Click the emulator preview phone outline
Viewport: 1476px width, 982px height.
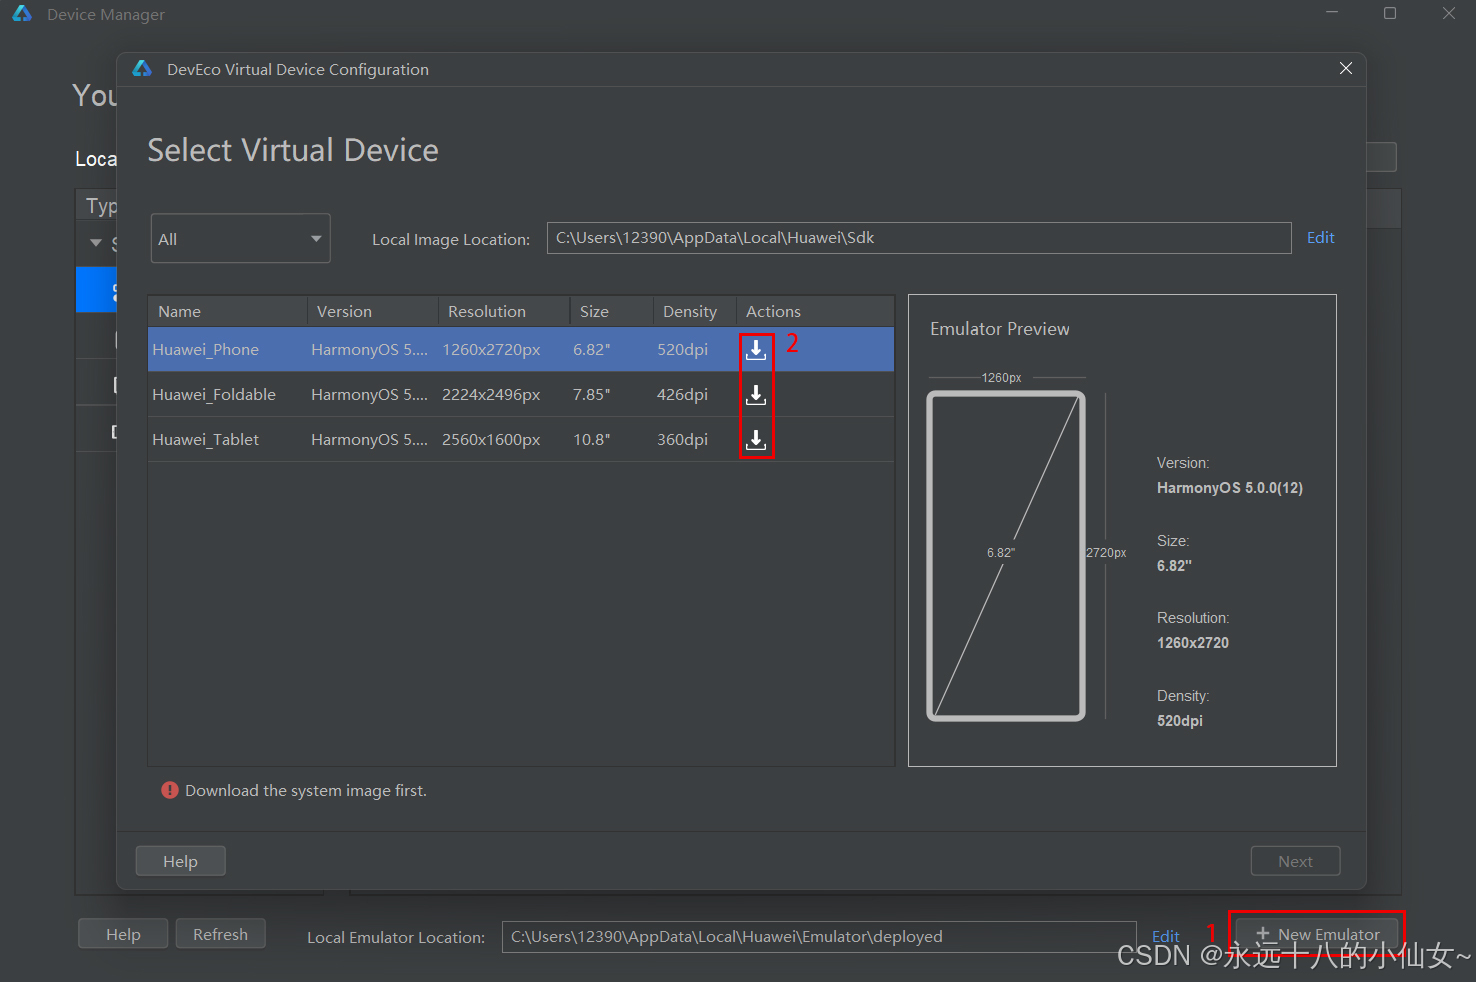pyautogui.click(x=1006, y=555)
